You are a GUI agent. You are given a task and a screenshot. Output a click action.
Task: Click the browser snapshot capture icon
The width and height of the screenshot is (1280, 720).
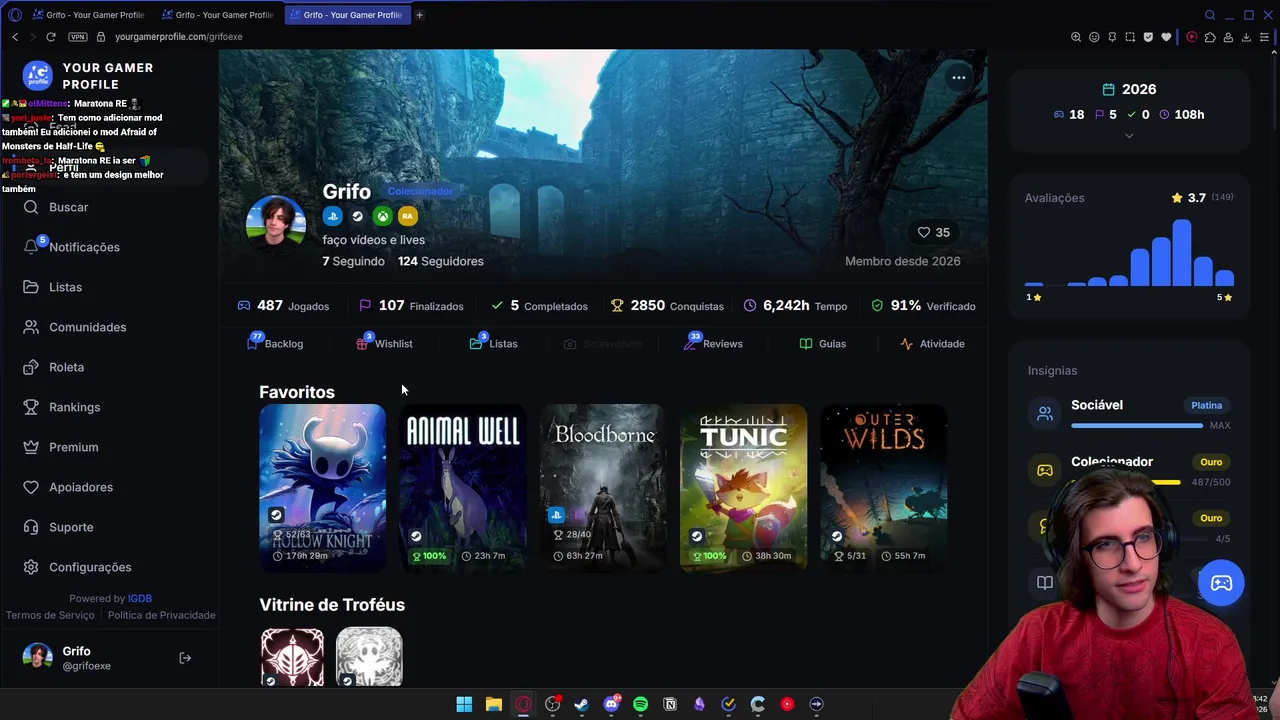point(1130,37)
